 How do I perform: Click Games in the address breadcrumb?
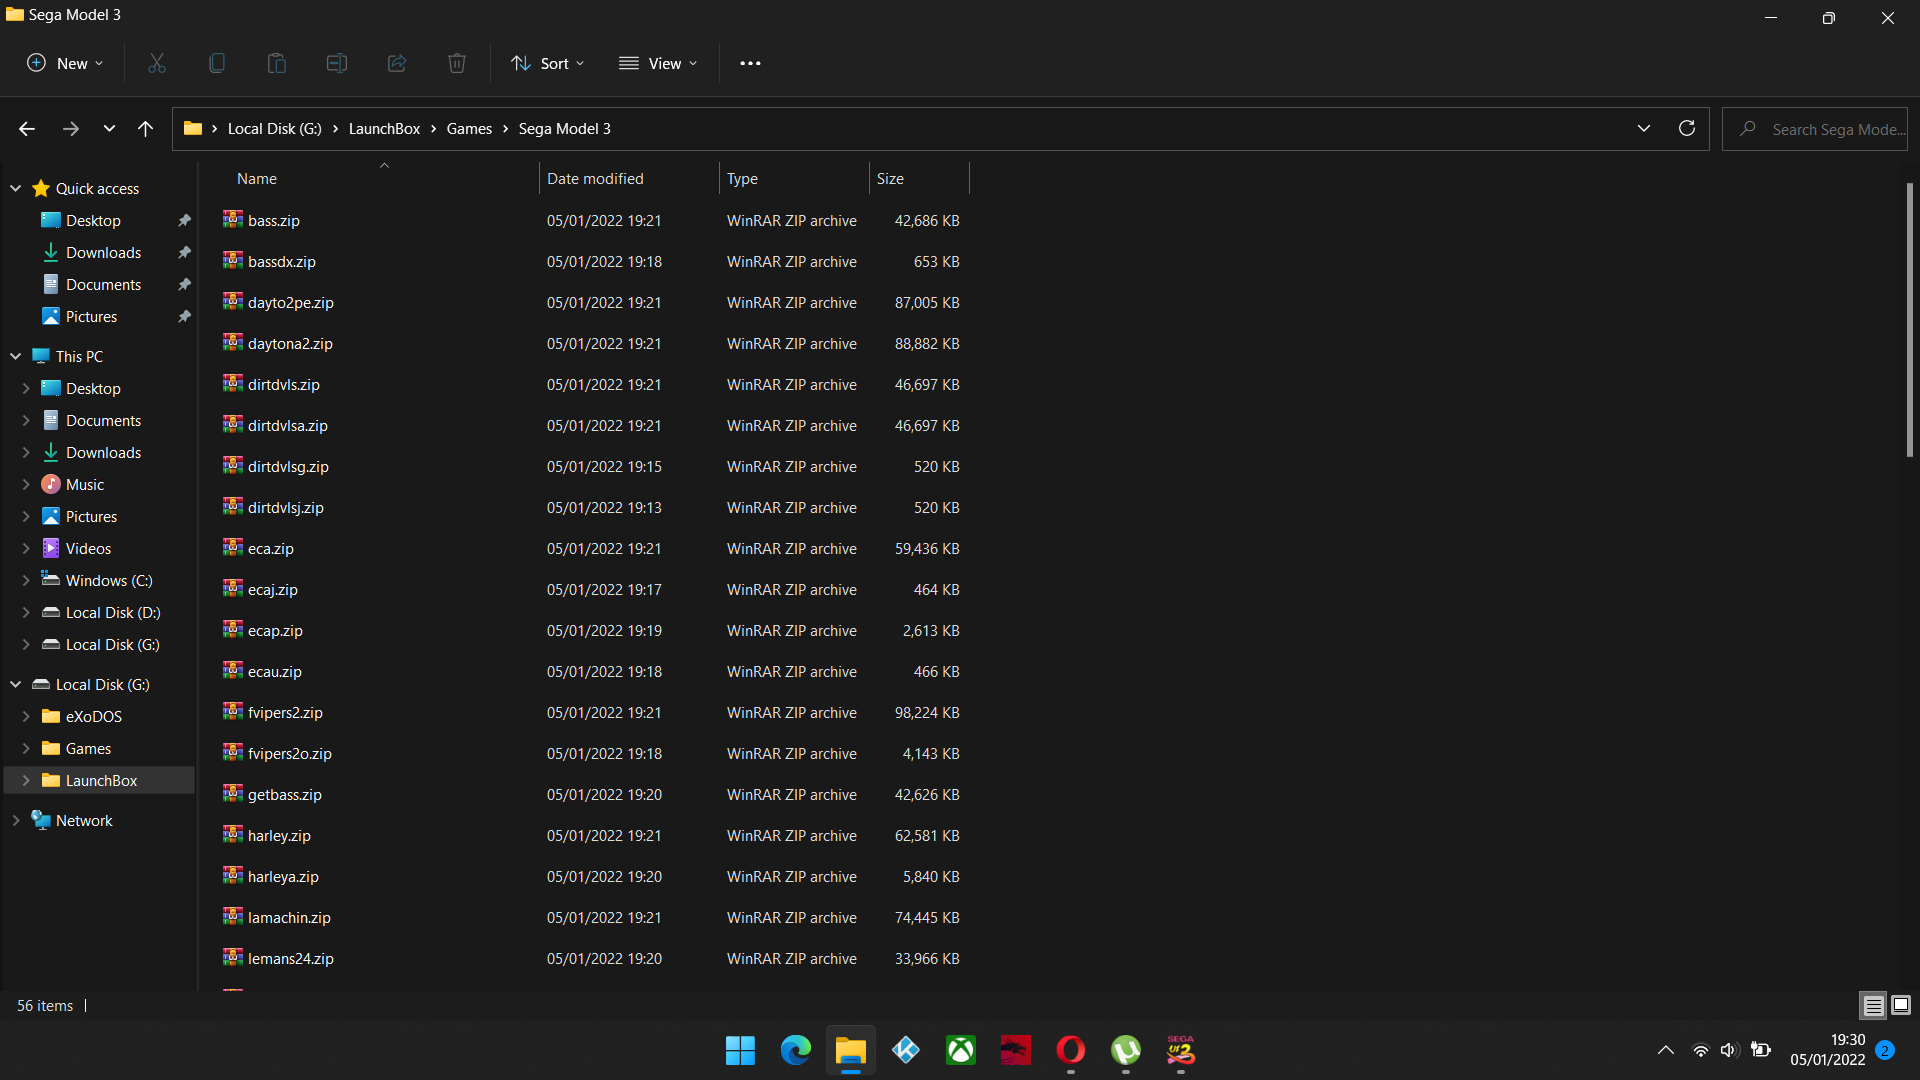coord(469,129)
